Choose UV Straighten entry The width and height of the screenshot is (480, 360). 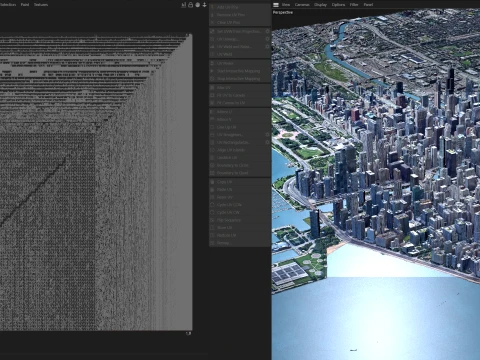click(239, 135)
